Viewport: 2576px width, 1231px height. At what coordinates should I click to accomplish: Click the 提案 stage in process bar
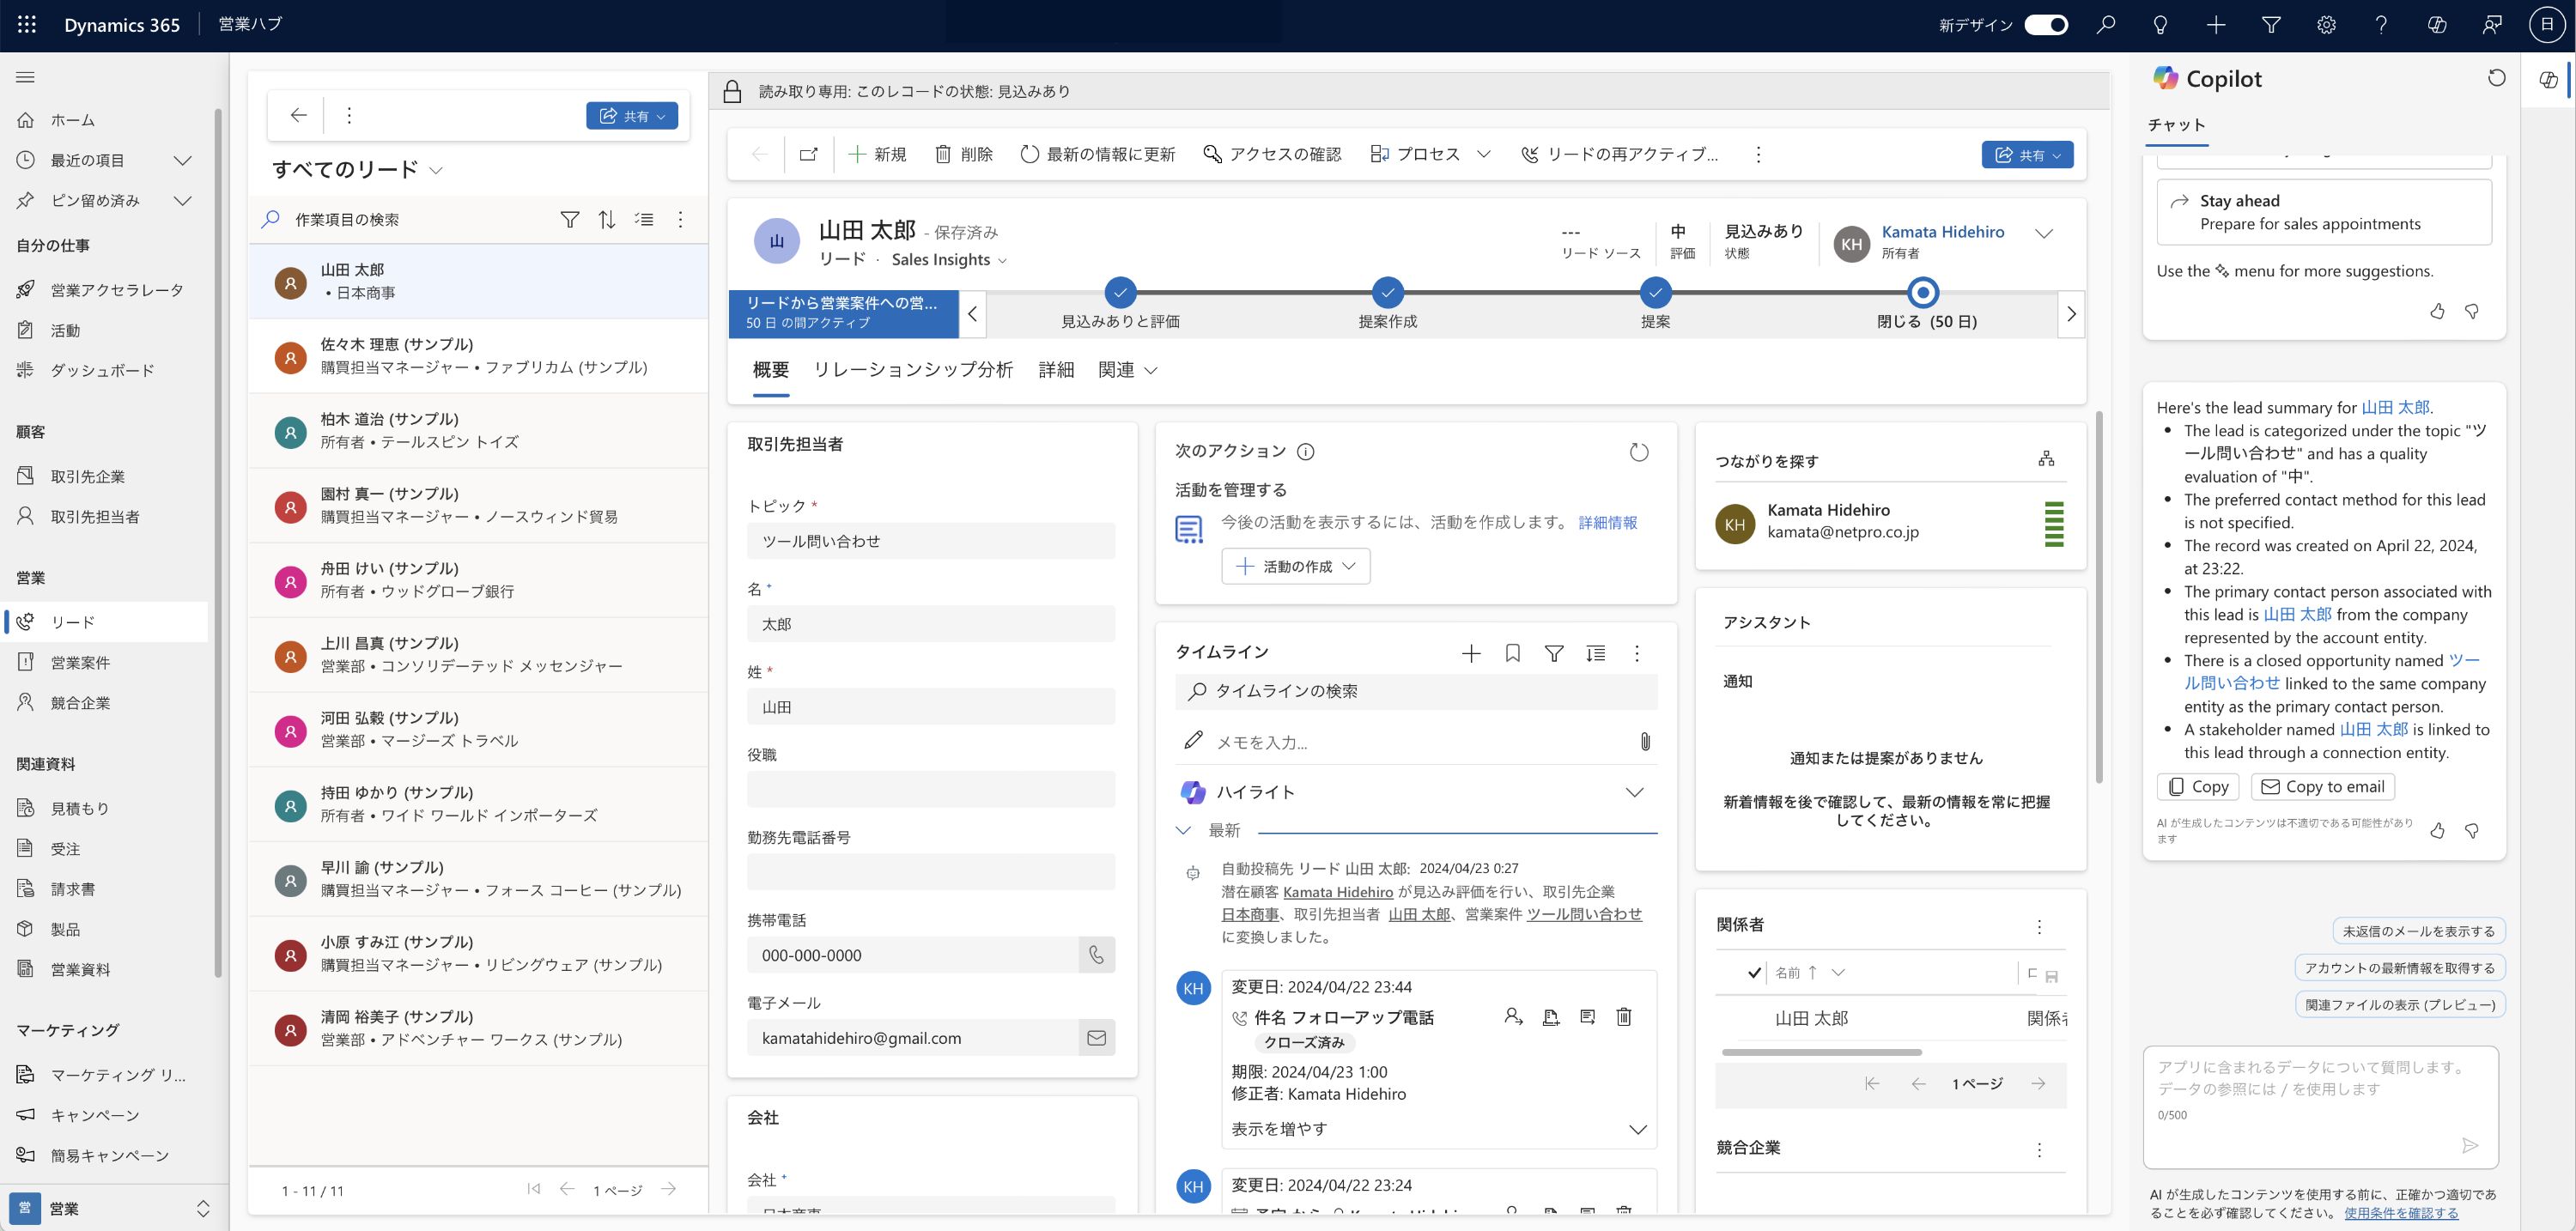(1655, 293)
